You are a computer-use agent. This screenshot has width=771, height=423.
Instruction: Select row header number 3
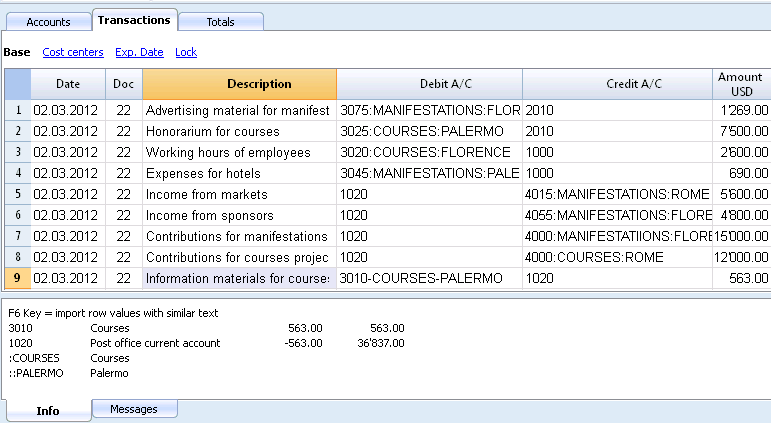(18, 152)
